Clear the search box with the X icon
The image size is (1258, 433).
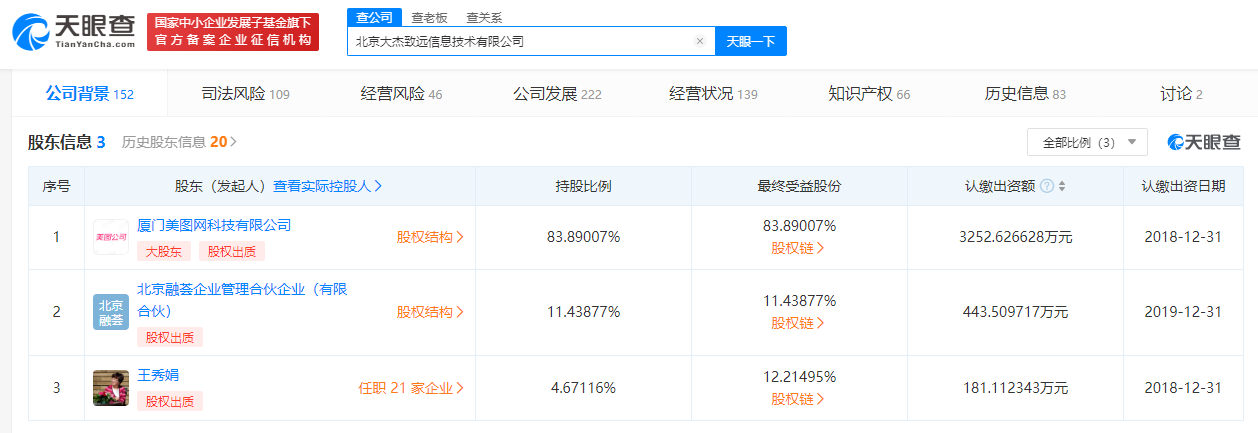pos(700,42)
